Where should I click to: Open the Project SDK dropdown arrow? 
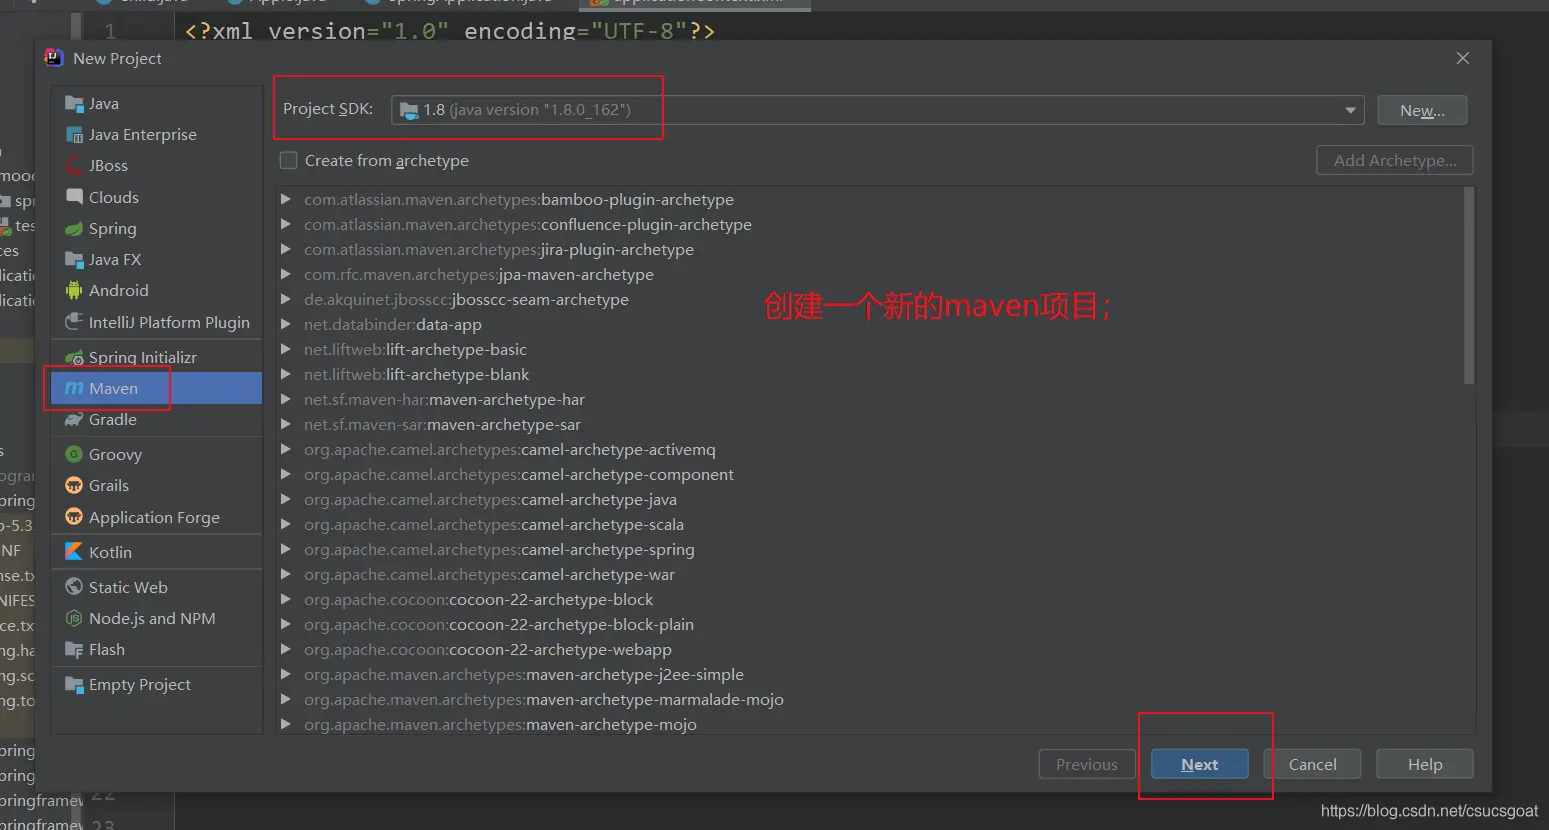1350,110
